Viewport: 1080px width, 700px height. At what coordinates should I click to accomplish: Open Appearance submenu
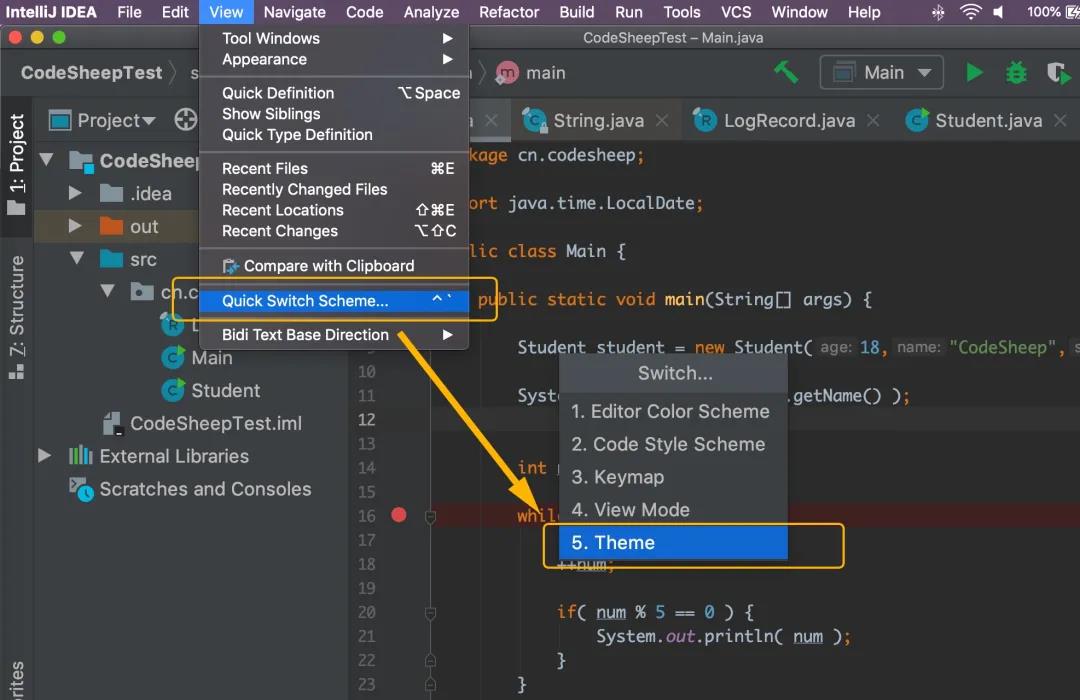click(334, 59)
